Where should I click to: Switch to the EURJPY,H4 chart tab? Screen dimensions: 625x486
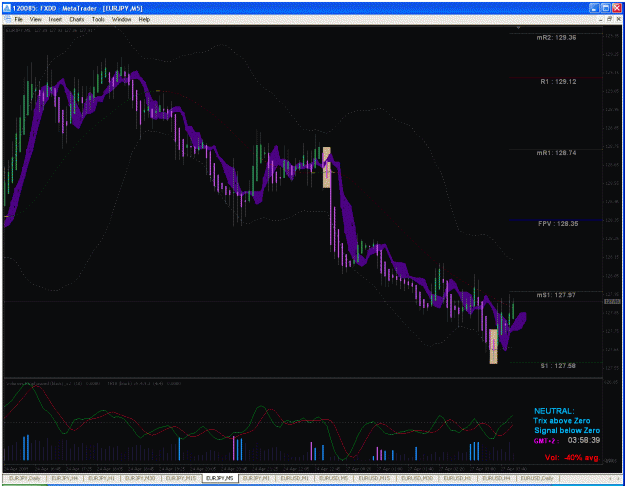[64, 478]
